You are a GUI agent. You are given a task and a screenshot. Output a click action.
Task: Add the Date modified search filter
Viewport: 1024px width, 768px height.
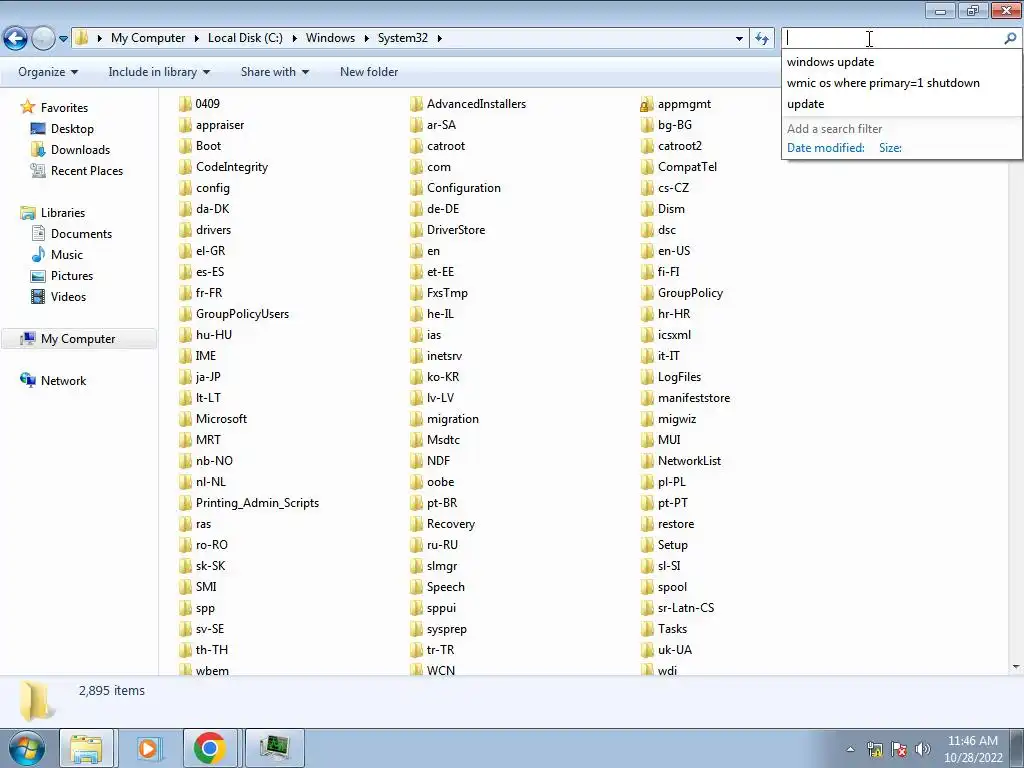[x=825, y=148]
